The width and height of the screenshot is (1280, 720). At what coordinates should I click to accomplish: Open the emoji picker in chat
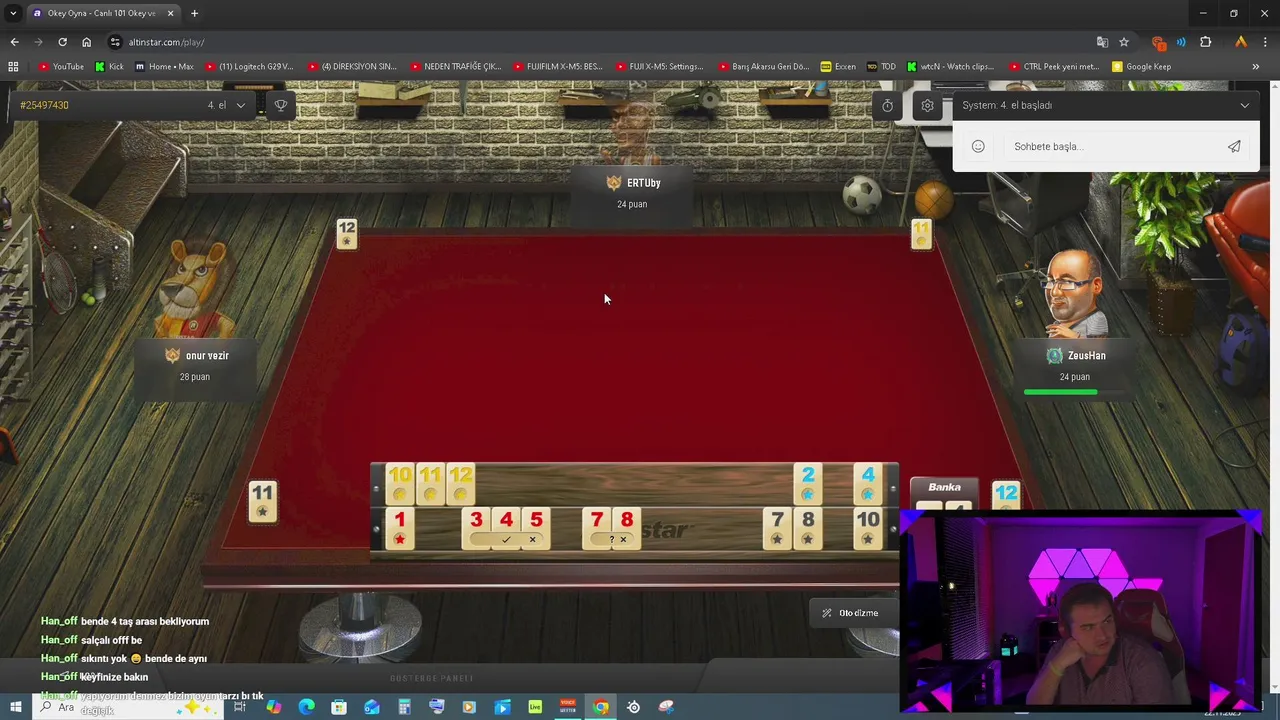[x=978, y=146]
